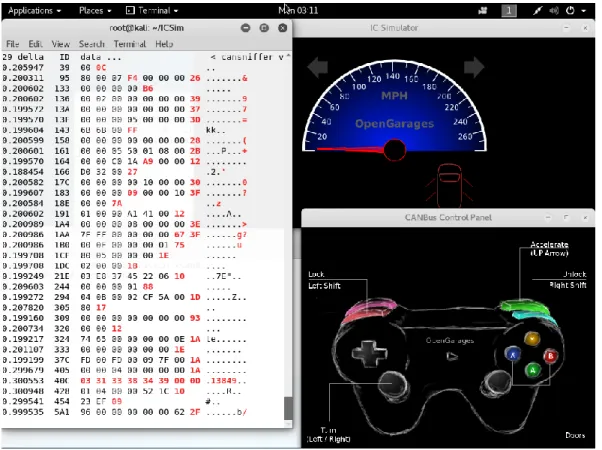Click the cansniffer row with ID 21E

point(125,276)
